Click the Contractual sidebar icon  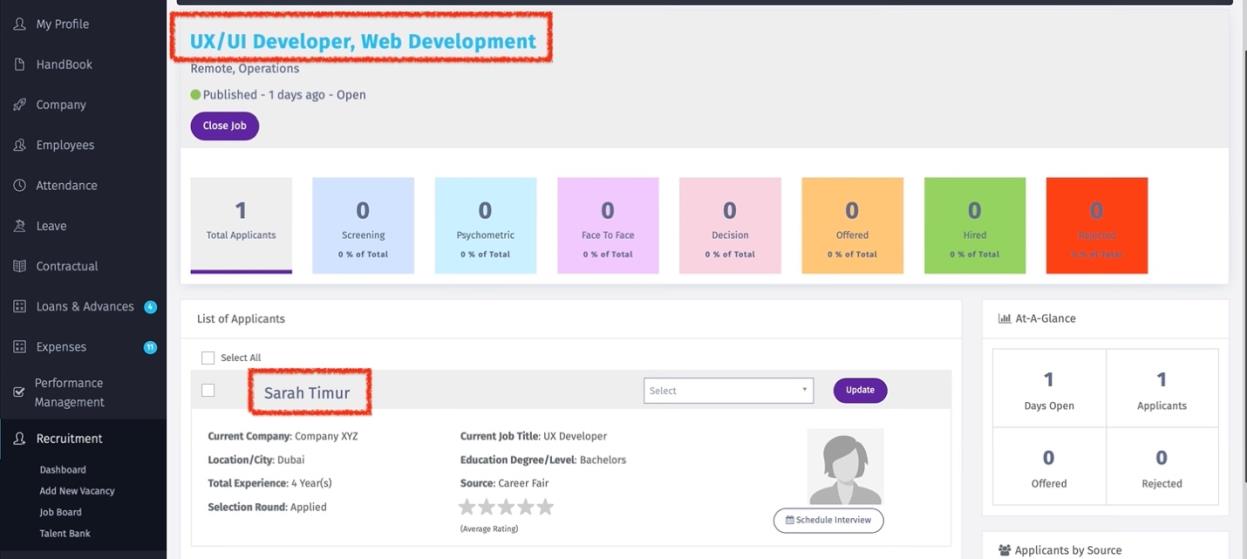click(x=19, y=267)
